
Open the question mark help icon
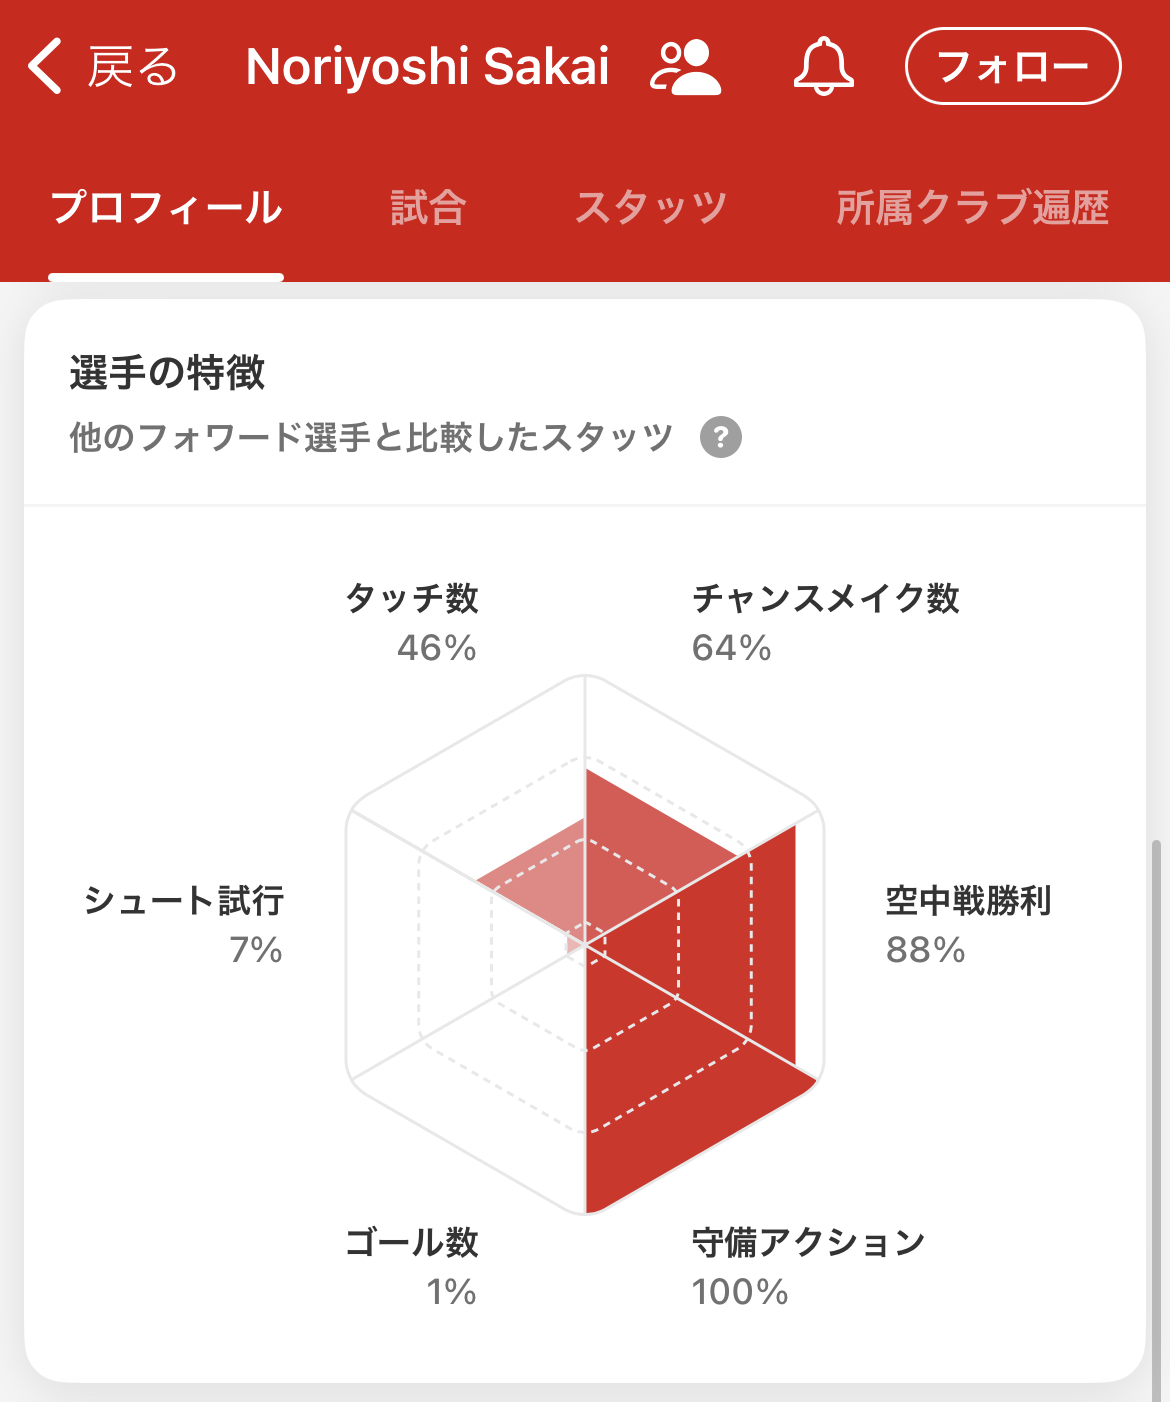[x=721, y=437]
